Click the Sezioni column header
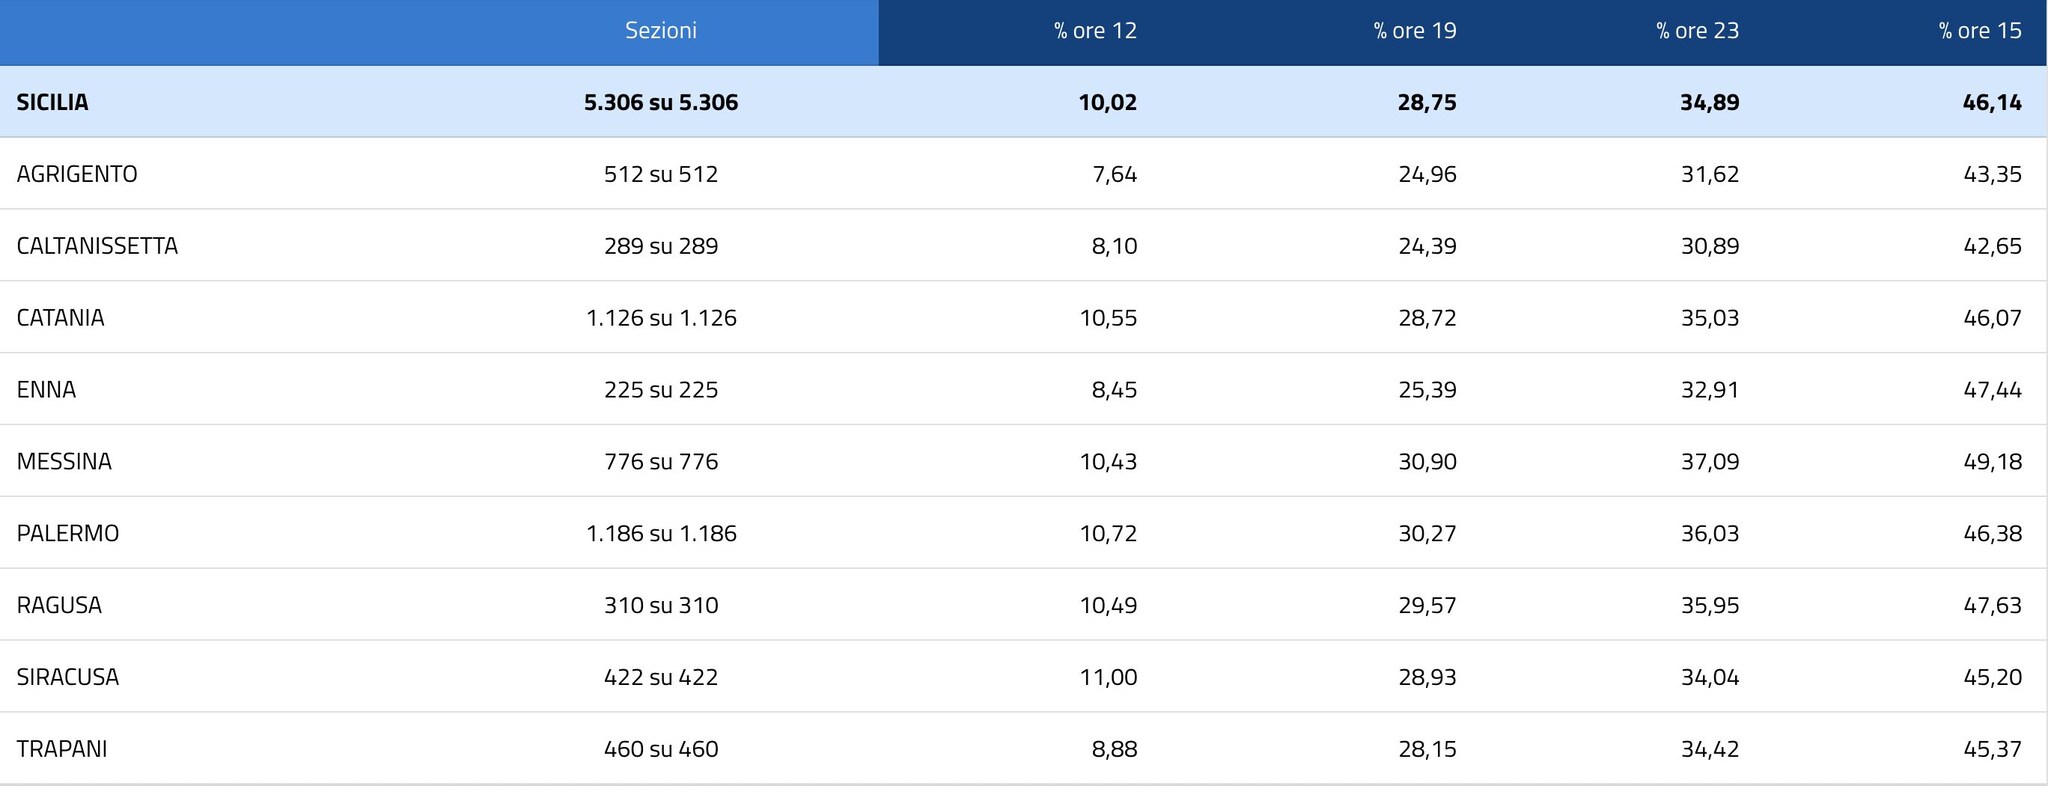 pyautogui.click(x=660, y=31)
